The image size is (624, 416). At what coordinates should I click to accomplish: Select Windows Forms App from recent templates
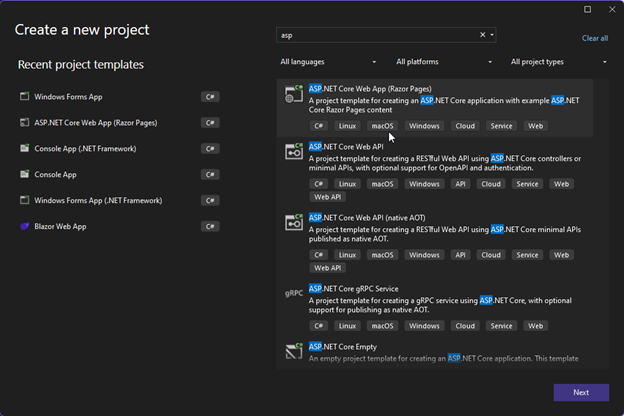pos(68,97)
